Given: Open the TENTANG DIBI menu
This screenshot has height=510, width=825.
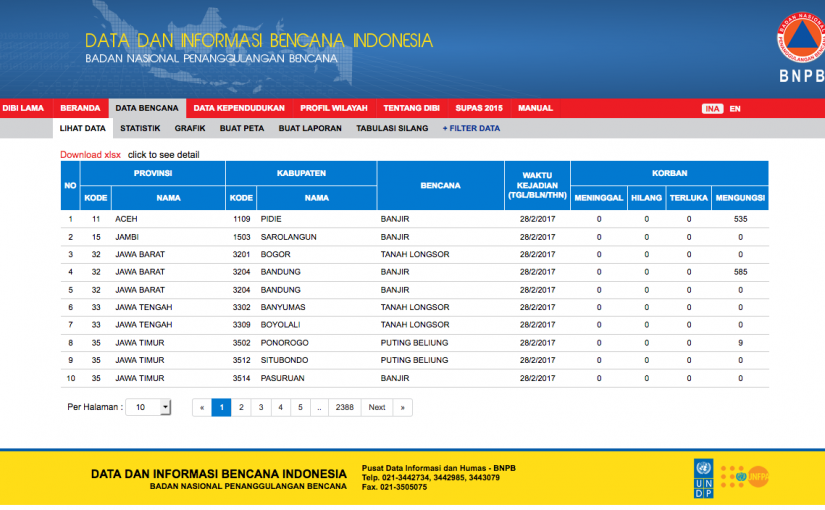Looking at the screenshot, I should [411, 108].
